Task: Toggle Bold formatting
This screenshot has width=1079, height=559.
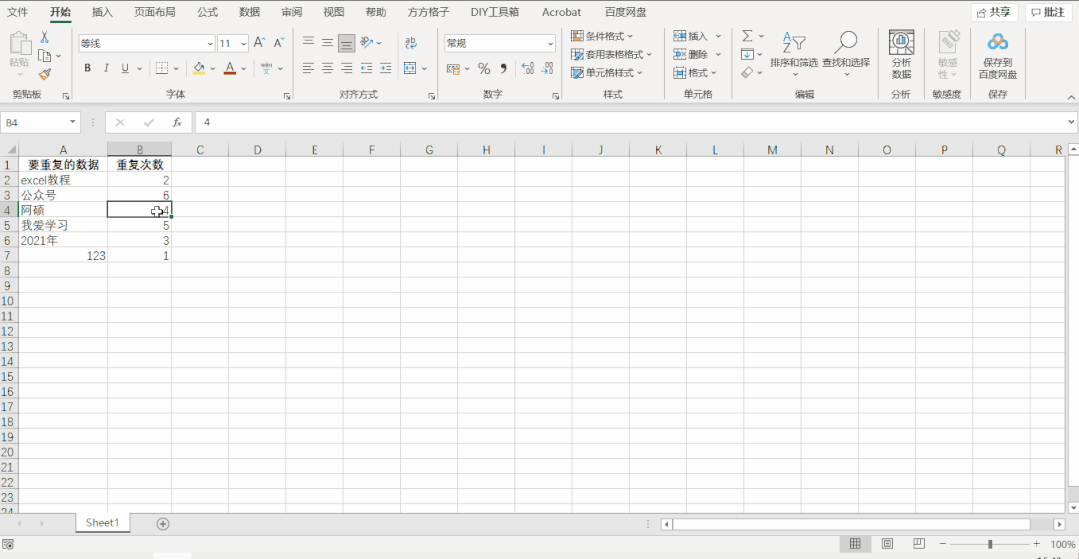Action: click(x=87, y=68)
